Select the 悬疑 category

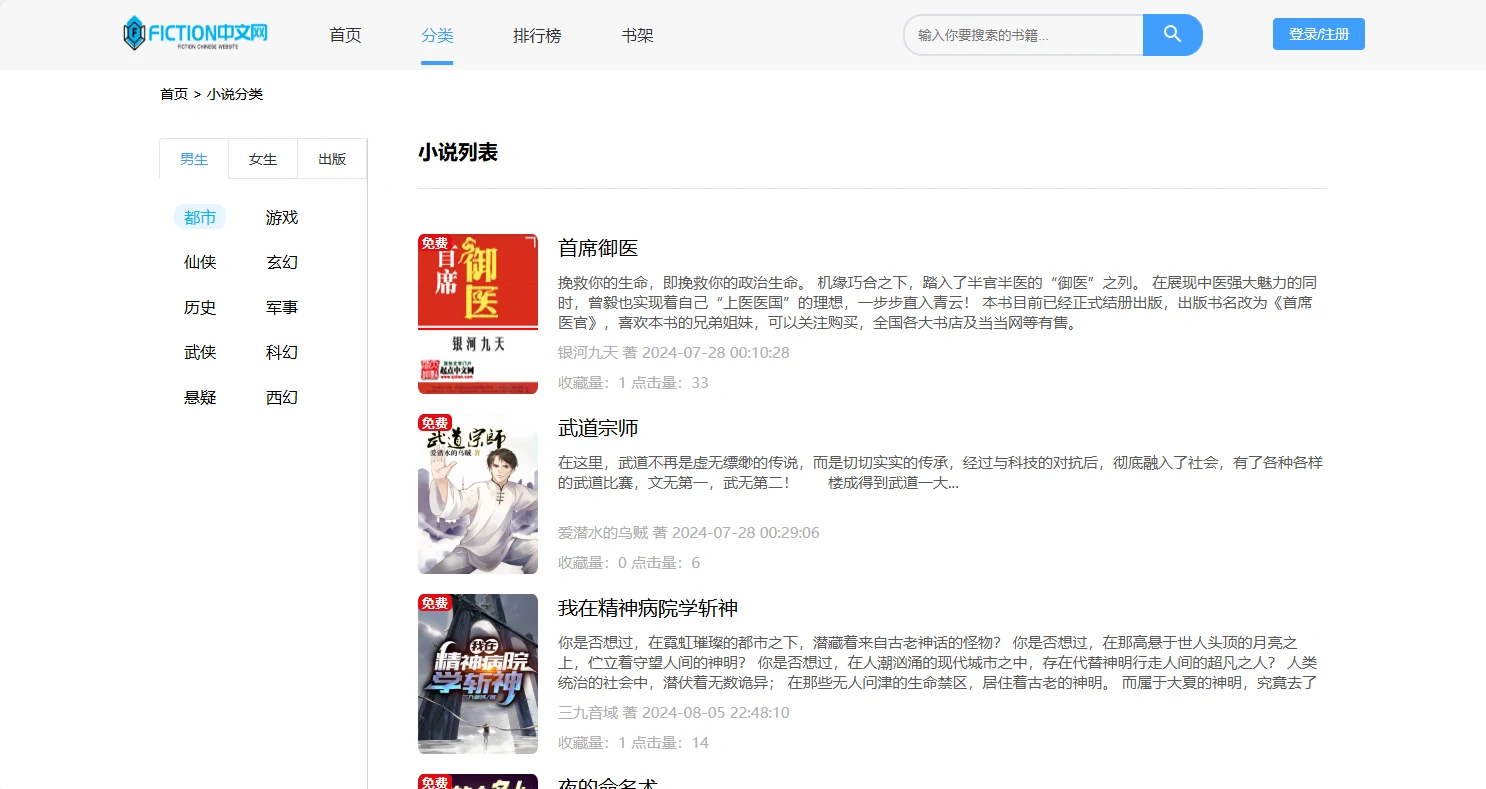point(200,398)
